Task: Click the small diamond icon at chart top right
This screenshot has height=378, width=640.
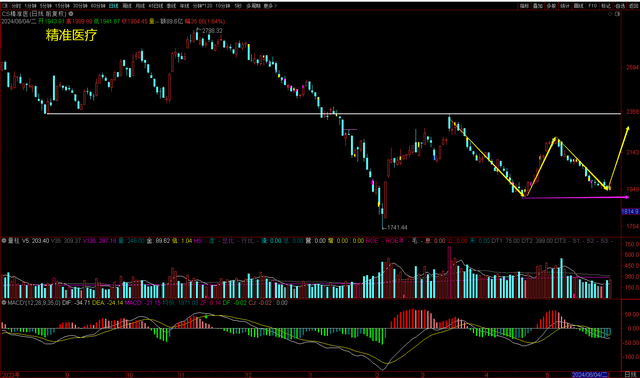Action: tap(610, 14)
